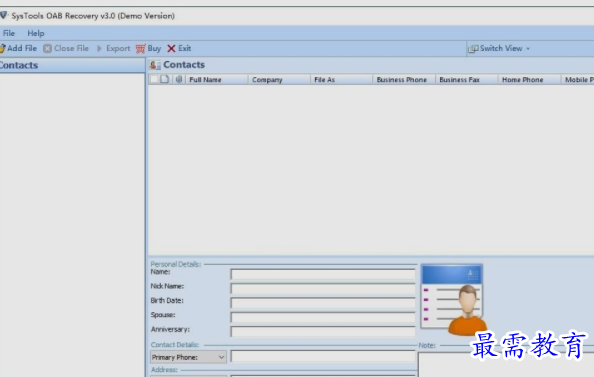594x377 pixels.
Task: Click the Spouse input field
Action: point(323,317)
